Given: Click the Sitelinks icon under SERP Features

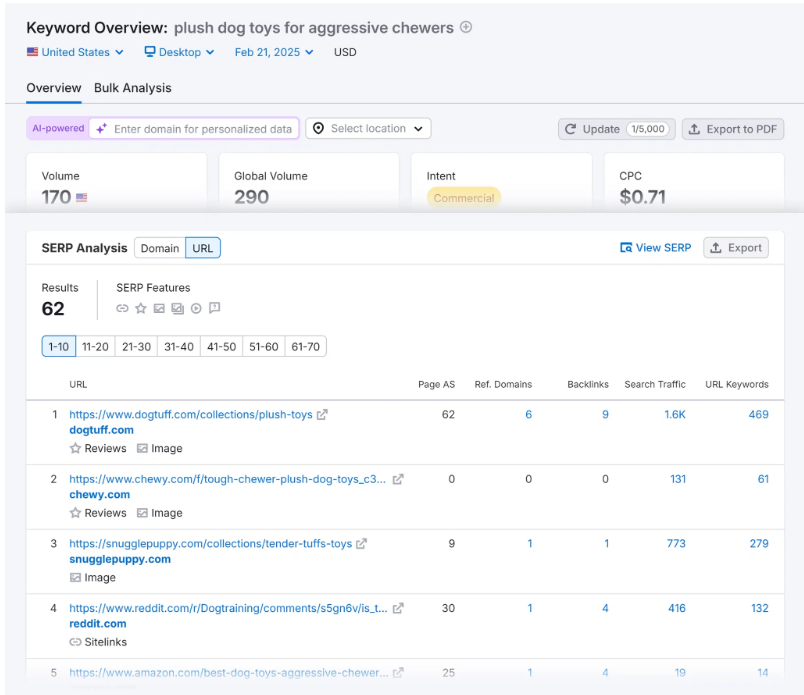Looking at the screenshot, I should (x=122, y=308).
